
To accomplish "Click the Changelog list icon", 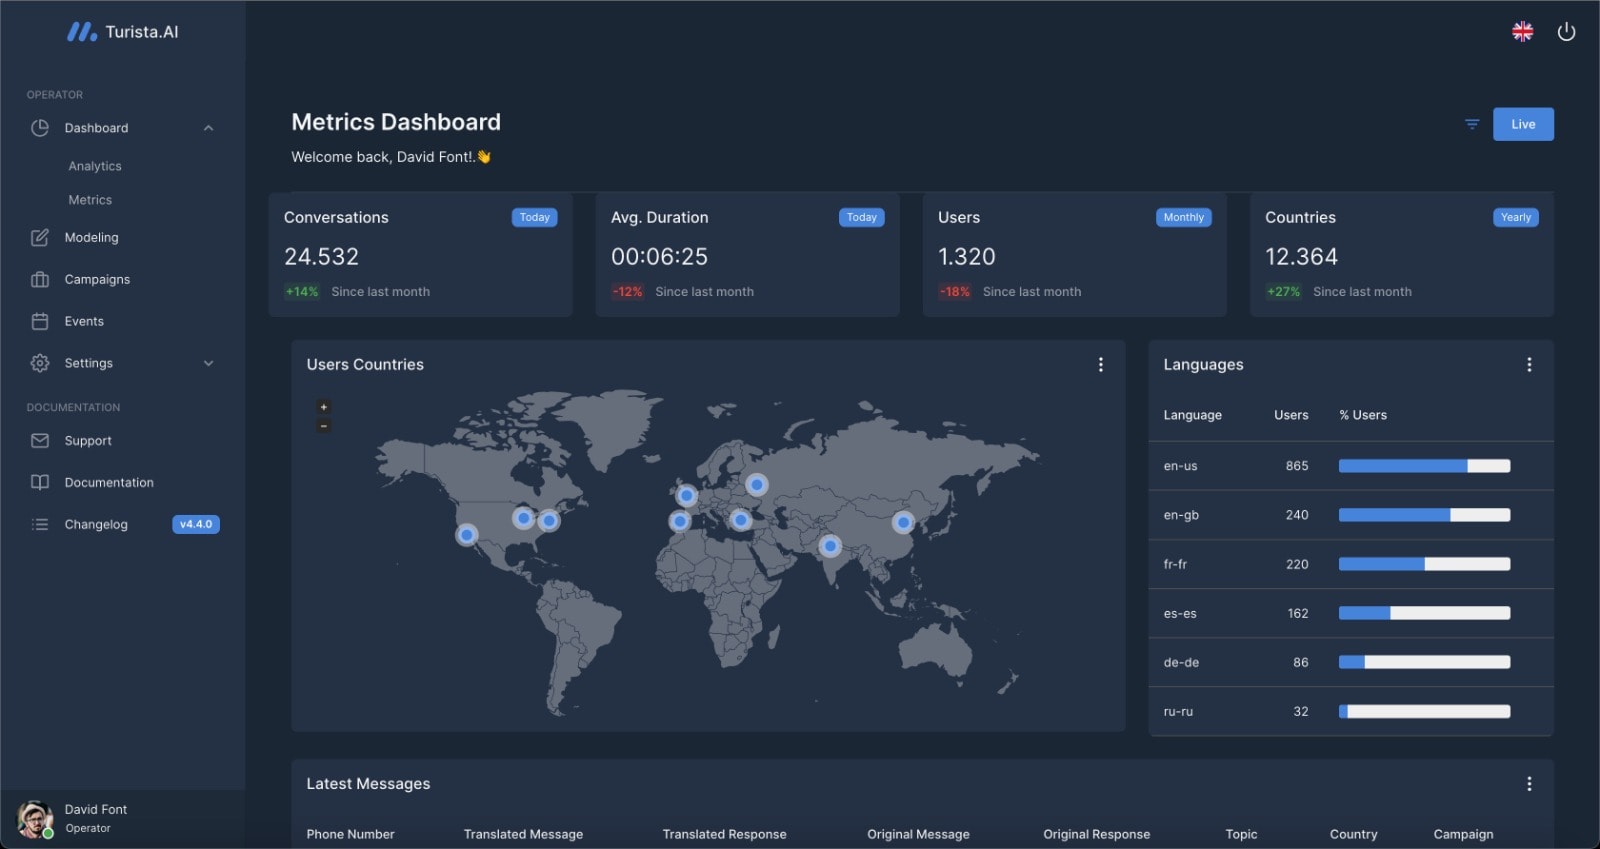I will click(40, 524).
